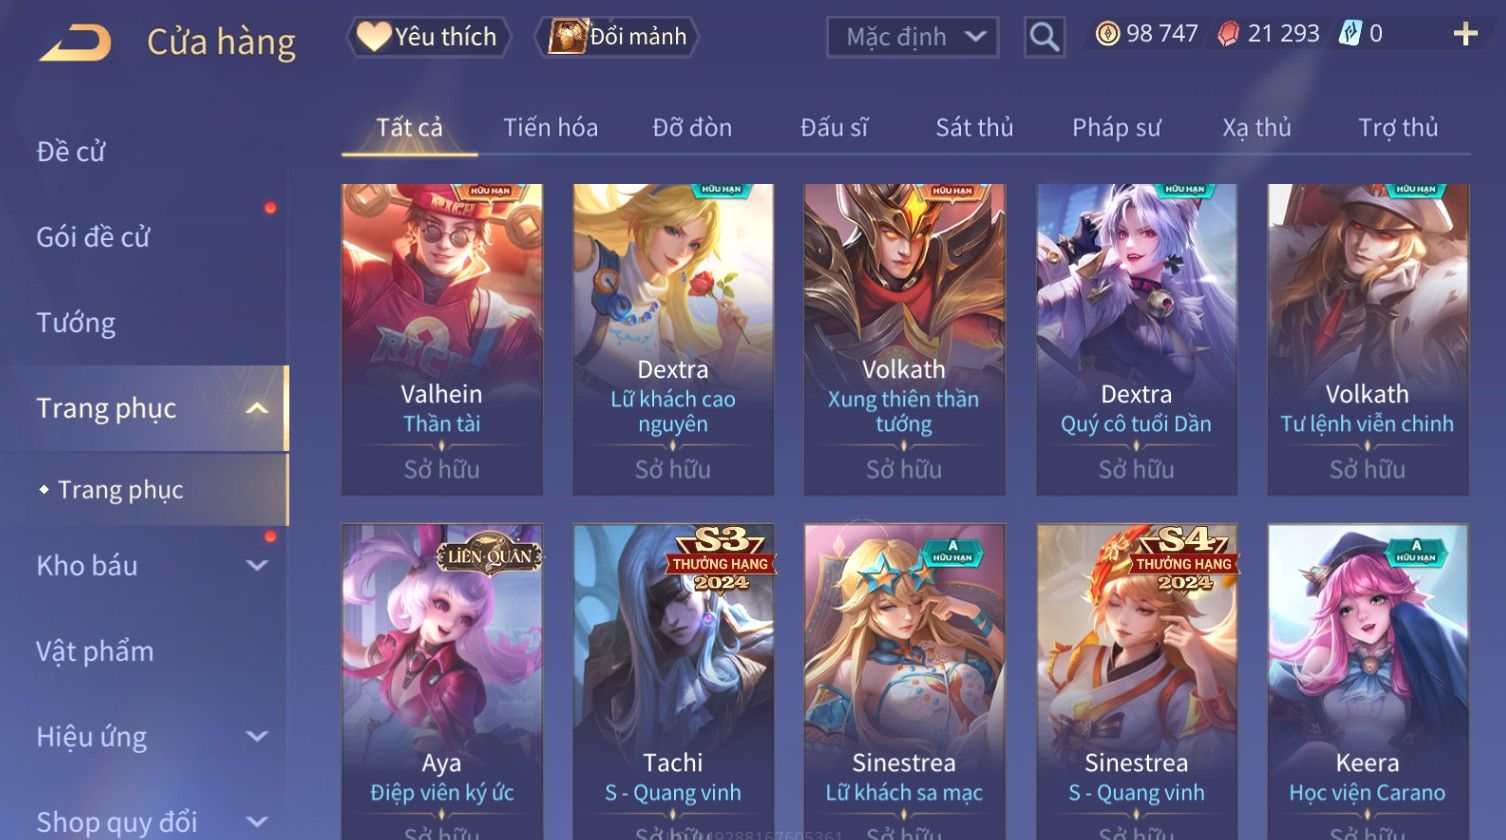Tap the plus icon to add currency

(x=1465, y=34)
